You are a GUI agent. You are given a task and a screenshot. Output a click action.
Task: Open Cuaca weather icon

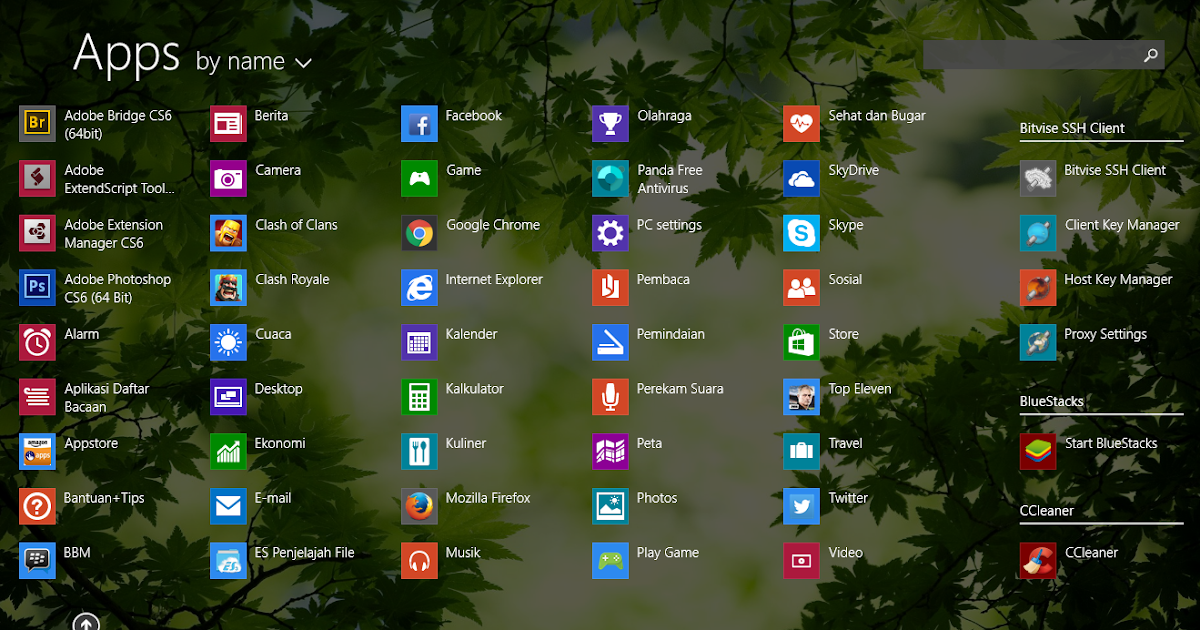coord(228,342)
